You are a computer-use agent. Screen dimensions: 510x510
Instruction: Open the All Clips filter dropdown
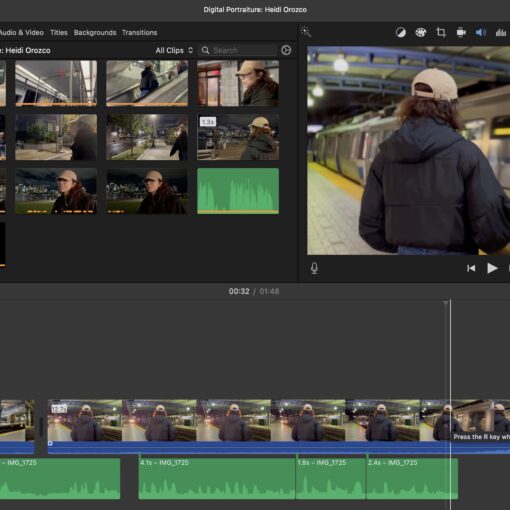point(174,50)
